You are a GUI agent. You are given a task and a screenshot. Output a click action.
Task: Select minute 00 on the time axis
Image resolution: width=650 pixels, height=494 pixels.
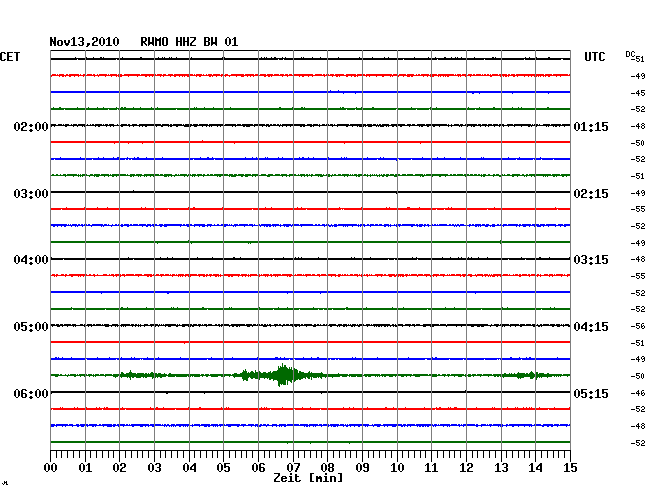[x=51, y=467]
